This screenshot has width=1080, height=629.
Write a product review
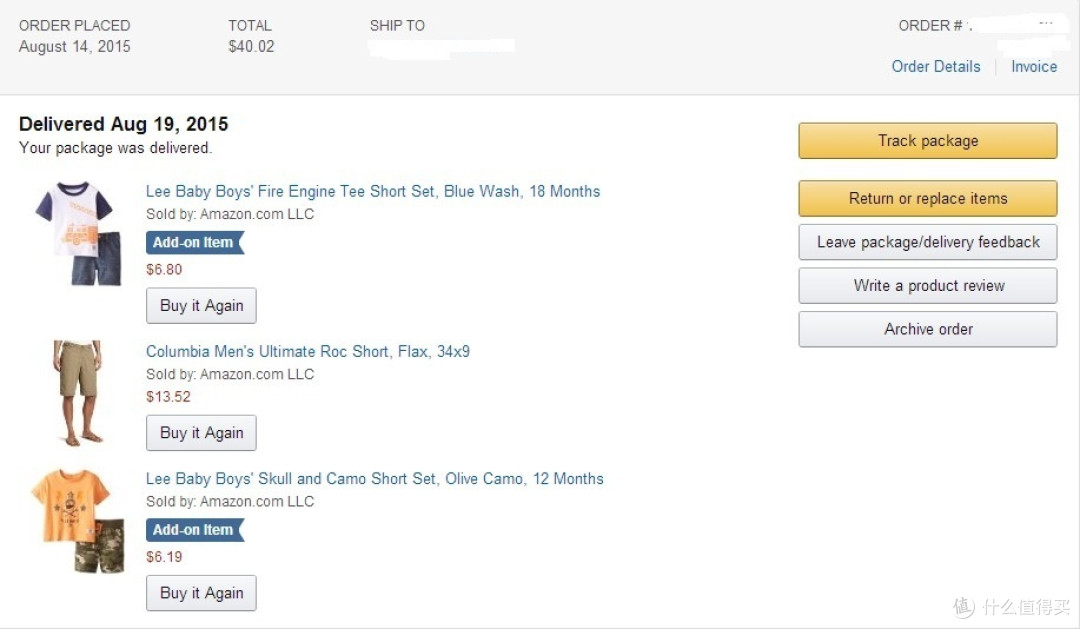[927, 285]
